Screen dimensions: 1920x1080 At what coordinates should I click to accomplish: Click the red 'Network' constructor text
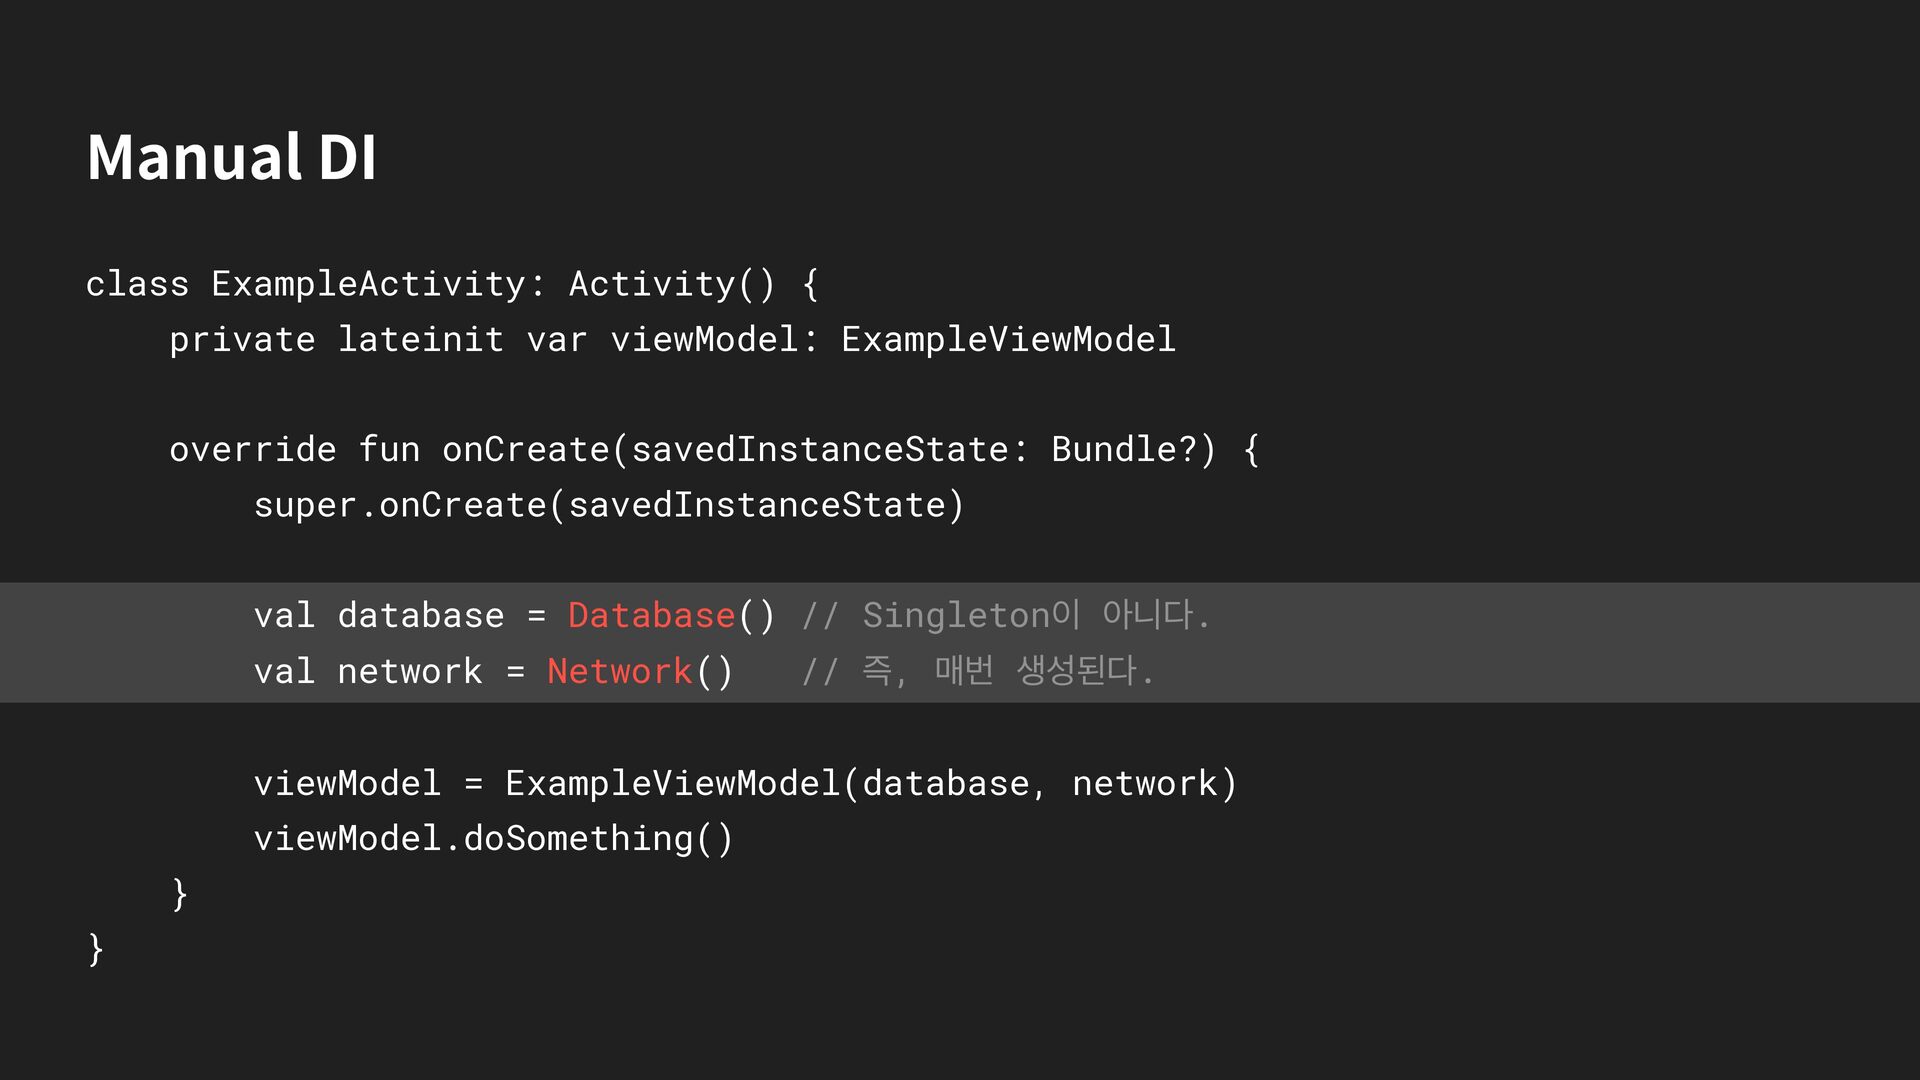tap(619, 671)
